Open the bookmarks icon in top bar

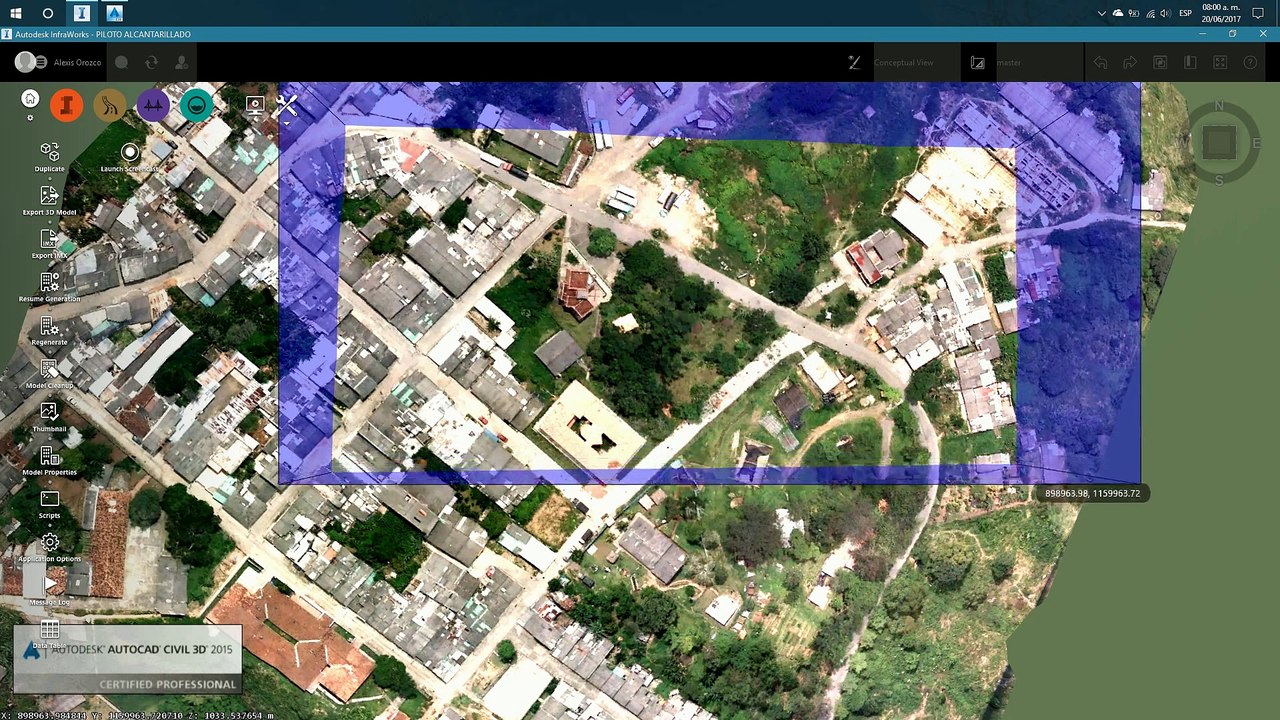[1190, 62]
